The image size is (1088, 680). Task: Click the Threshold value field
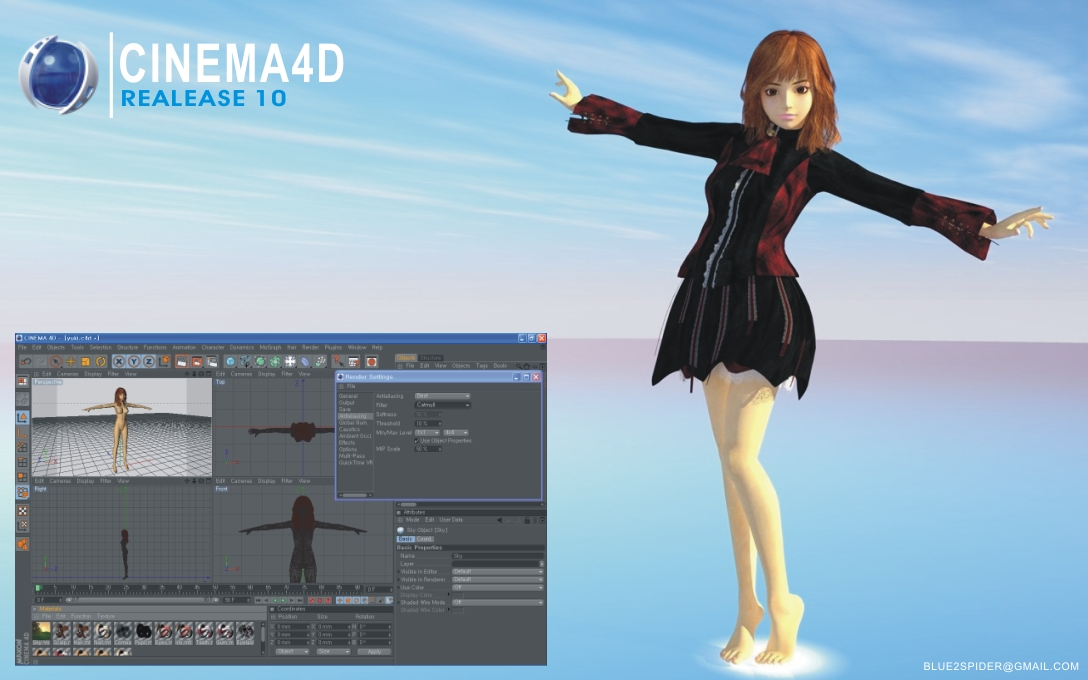pyautogui.click(x=426, y=423)
